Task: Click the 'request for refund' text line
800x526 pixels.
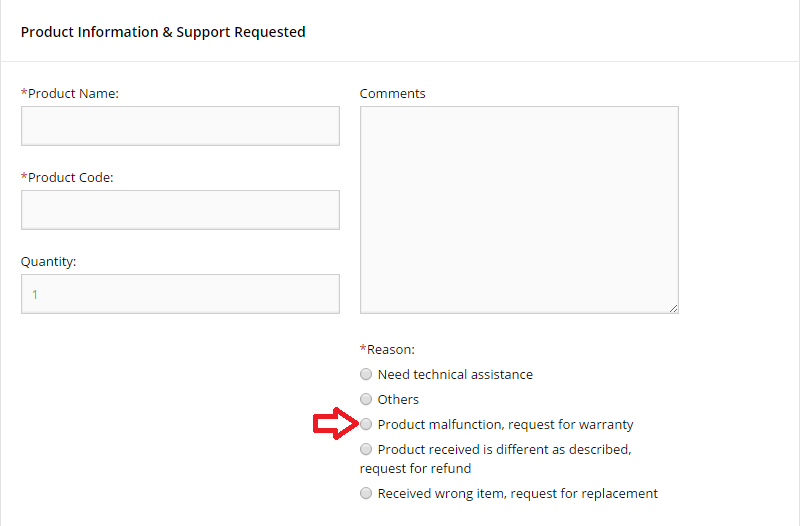Action: tap(415, 468)
